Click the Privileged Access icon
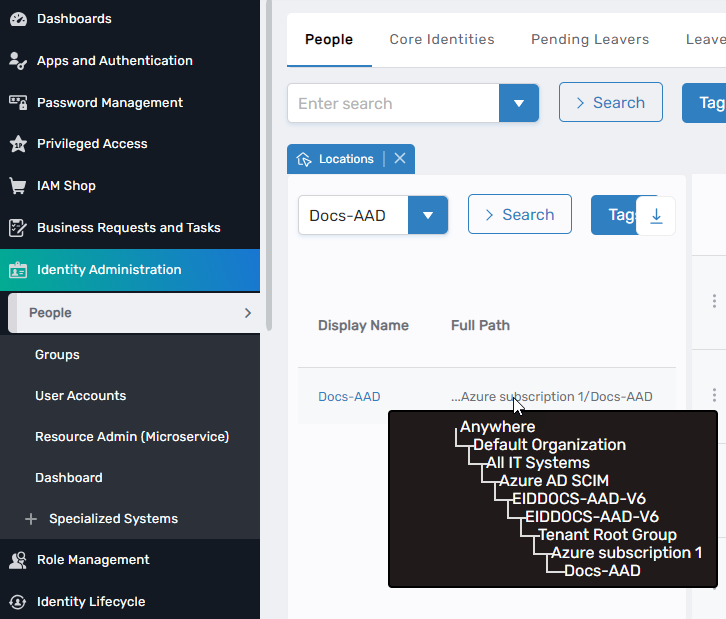The width and height of the screenshot is (726, 619). (17, 144)
